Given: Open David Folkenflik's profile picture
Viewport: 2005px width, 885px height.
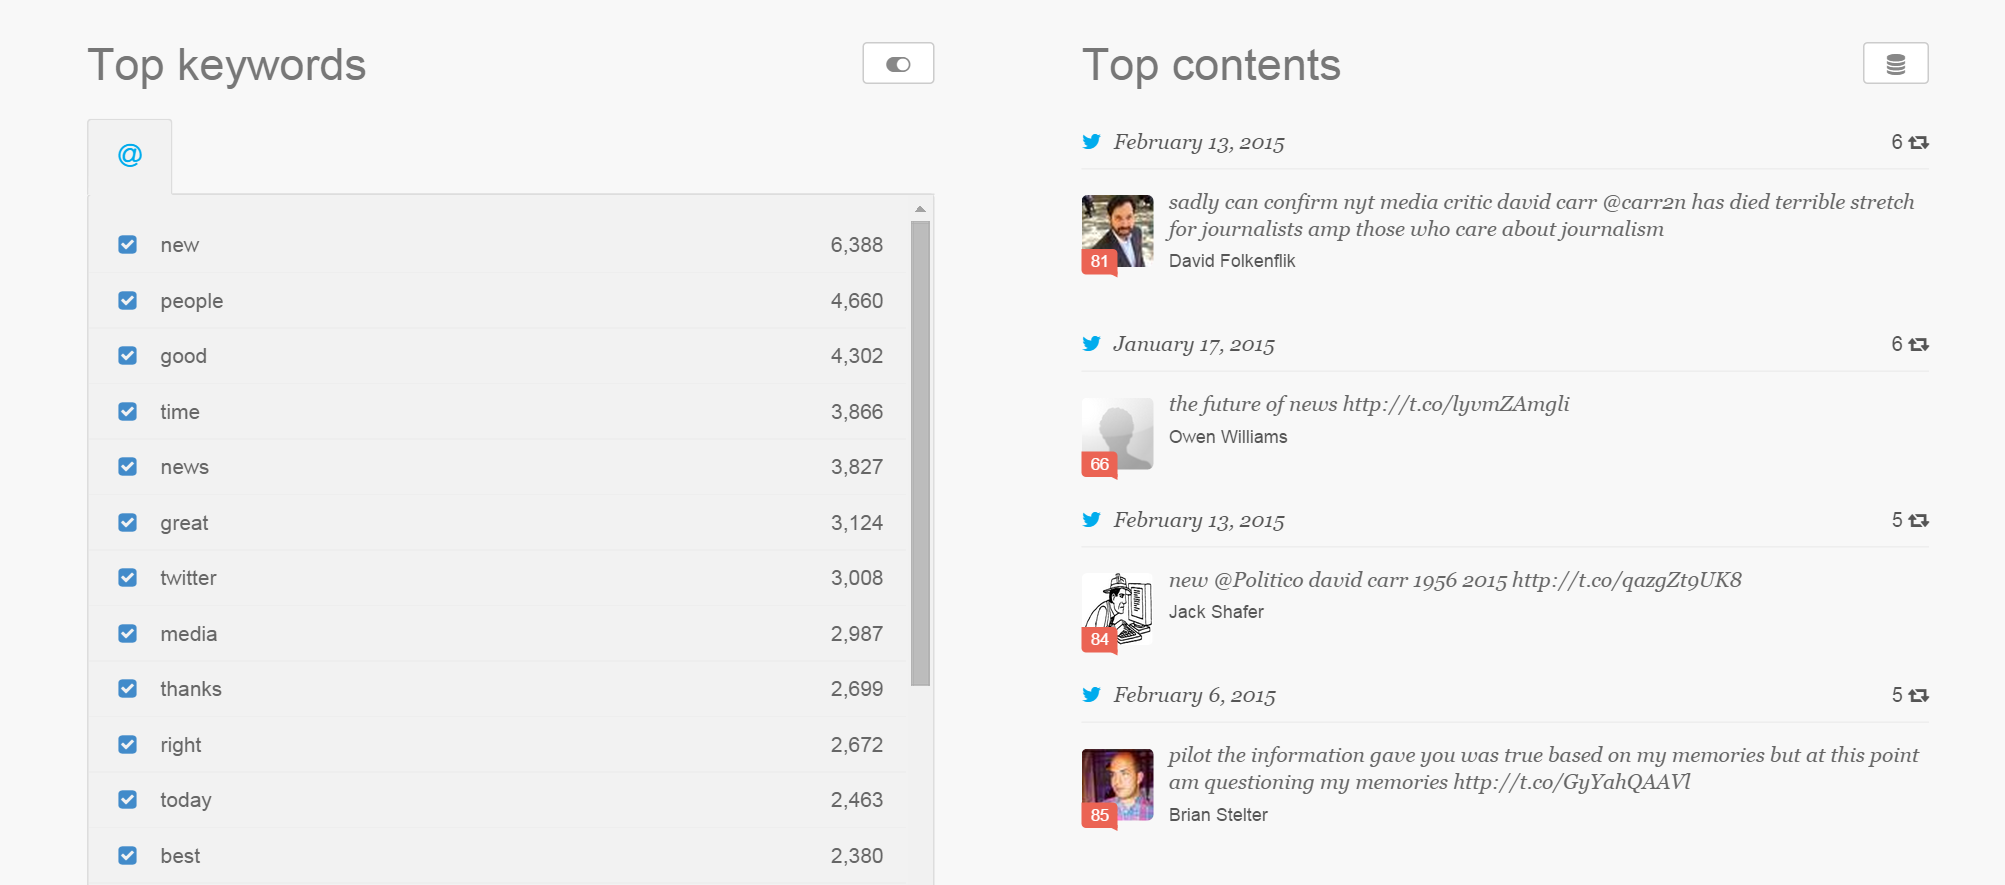Looking at the screenshot, I should [1118, 230].
